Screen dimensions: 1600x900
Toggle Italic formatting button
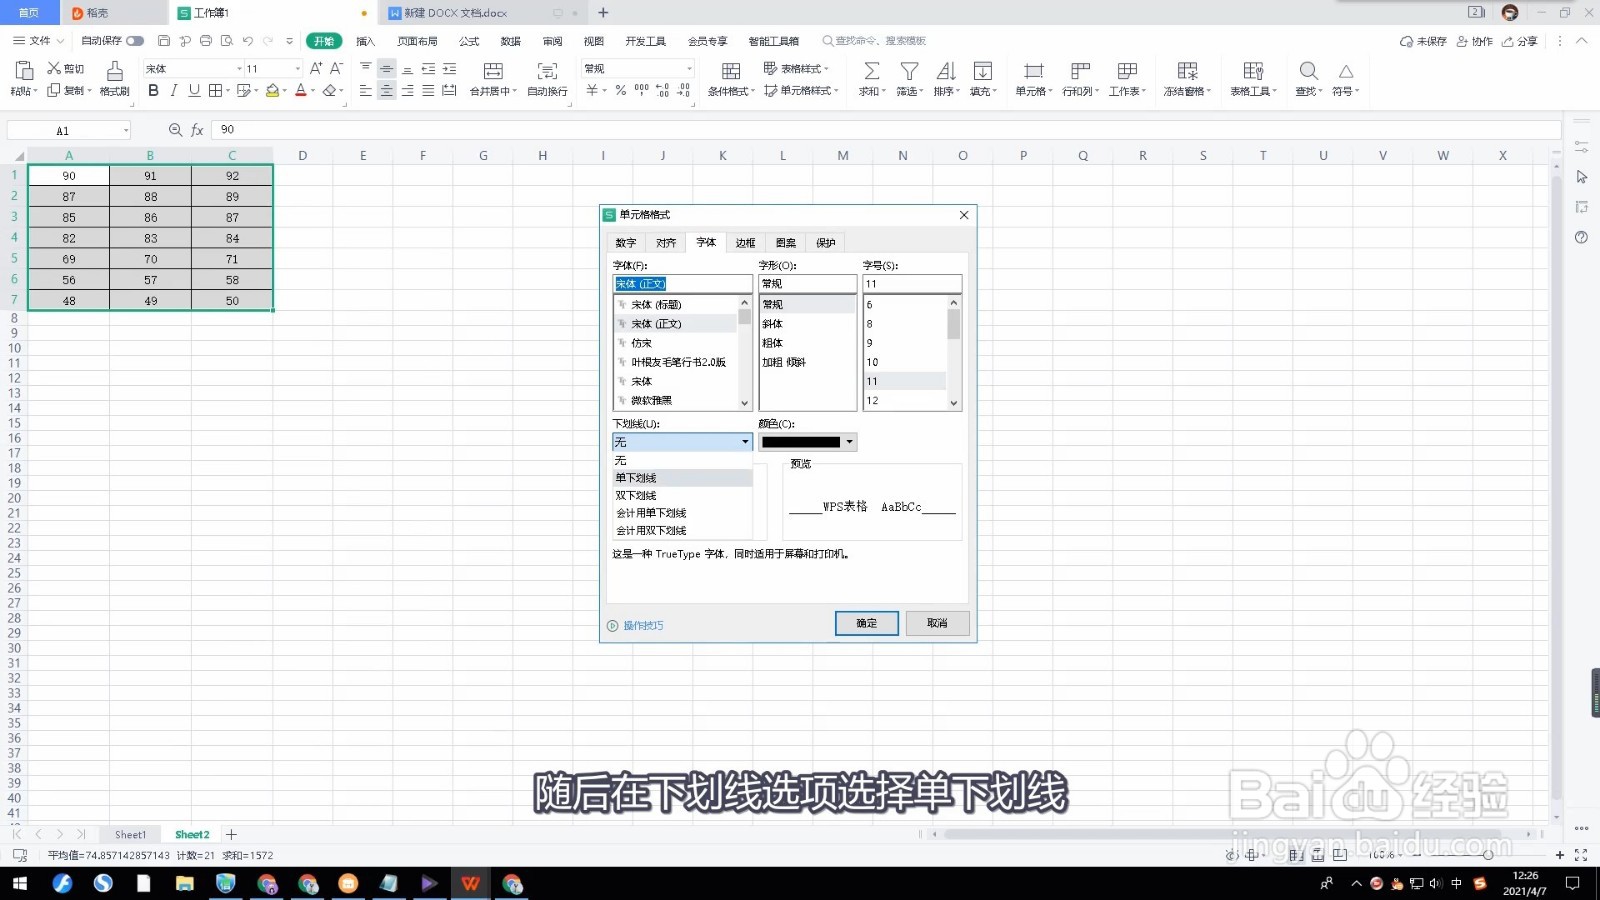click(174, 91)
